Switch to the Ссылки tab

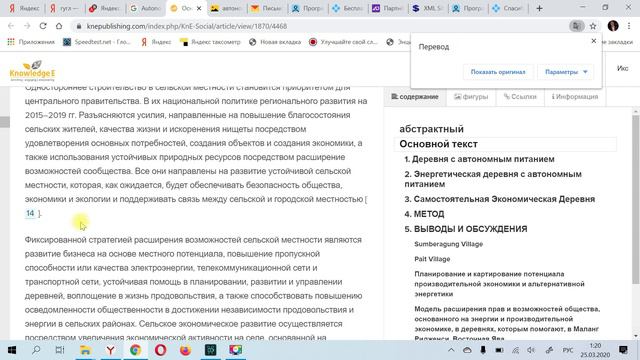[520, 97]
